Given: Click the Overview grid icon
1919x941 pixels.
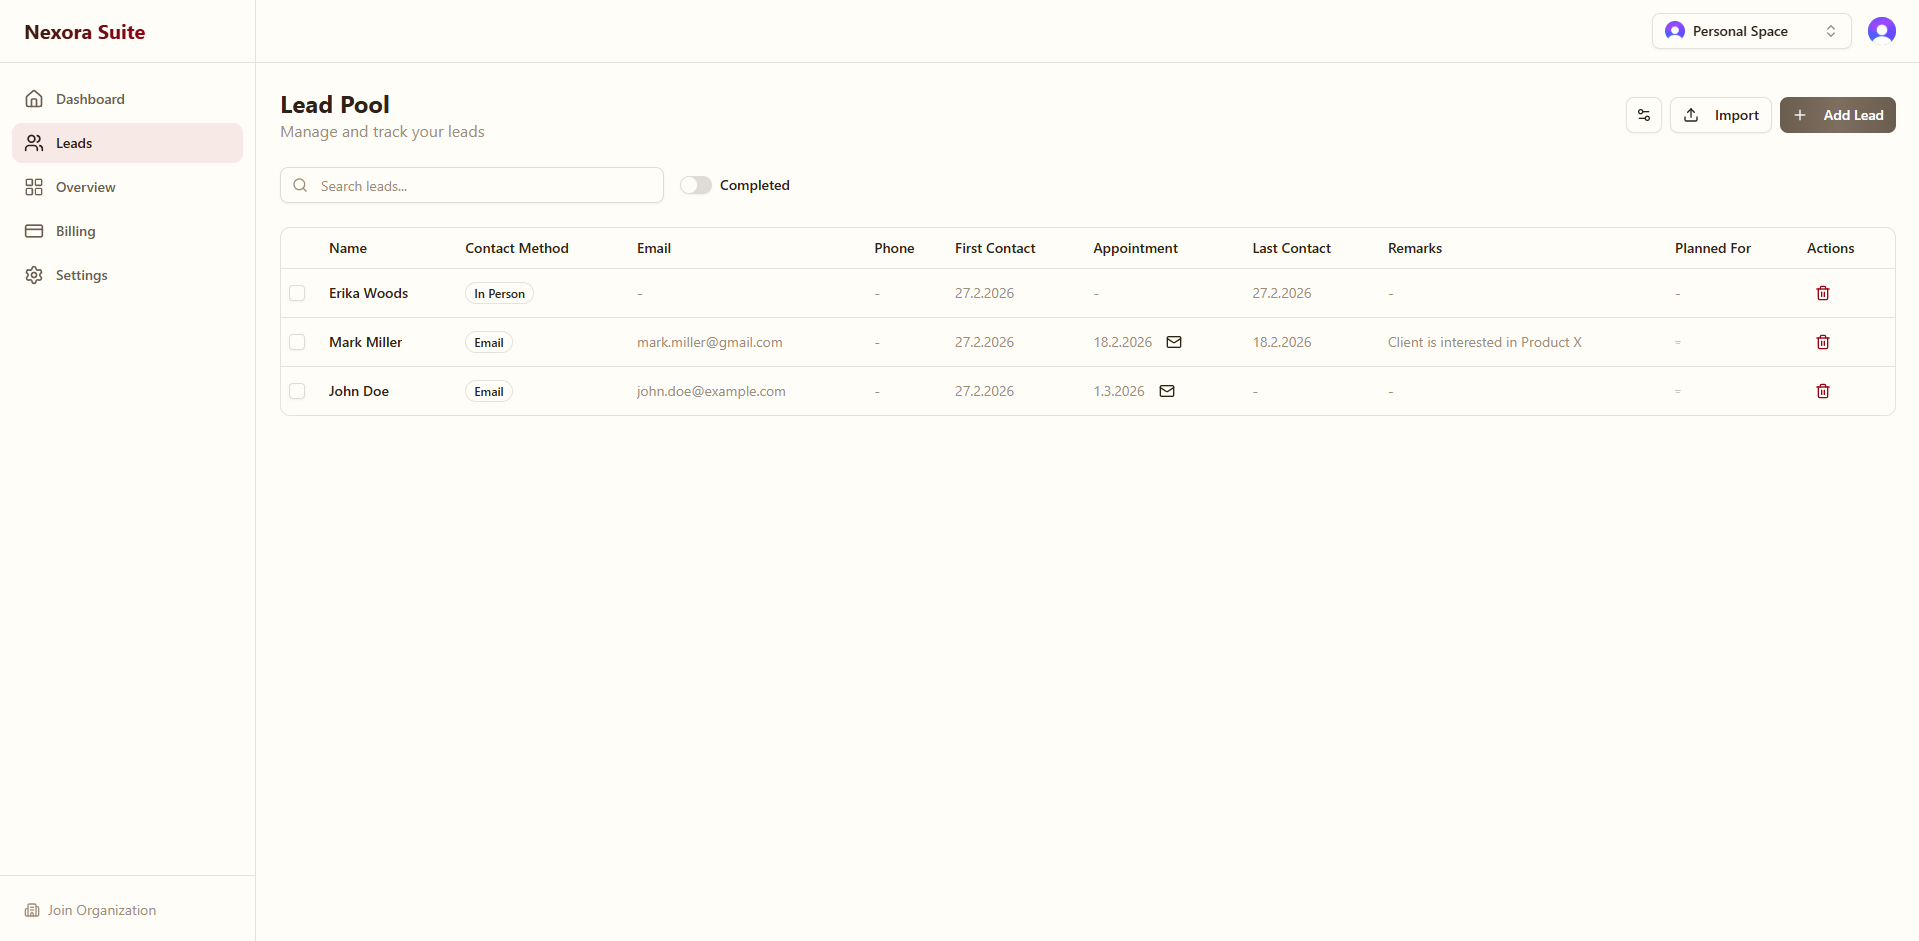Looking at the screenshot, I should (x=34, y=187).
